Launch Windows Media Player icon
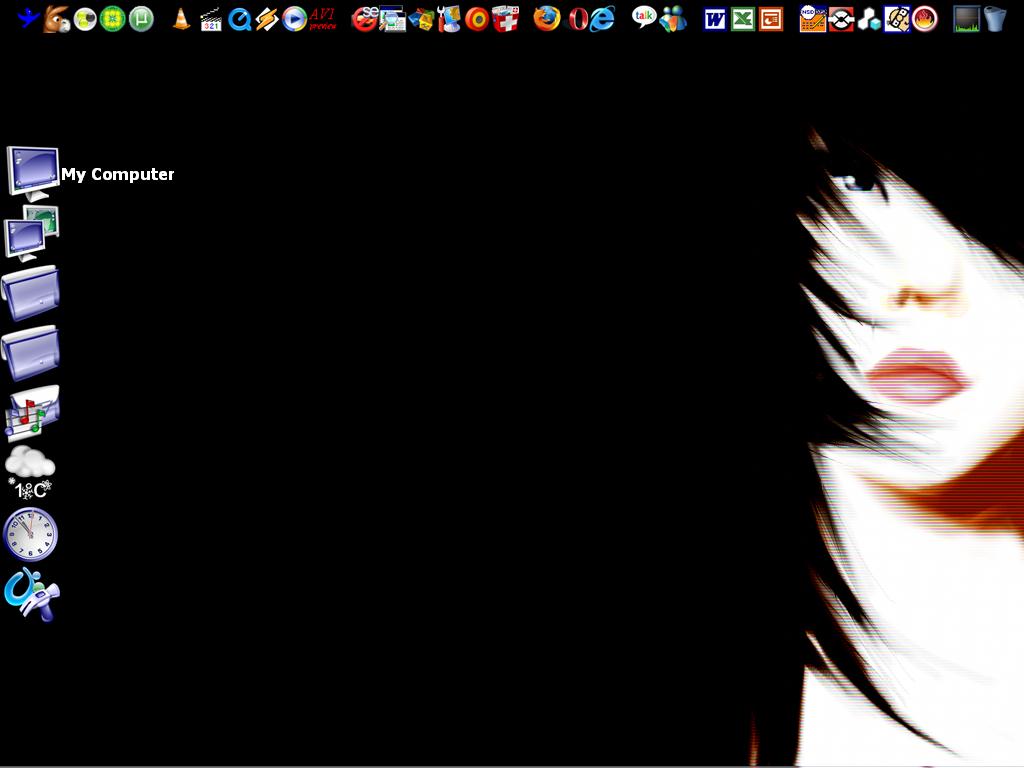Screen dimensions: 1024x768 [295, 19]
